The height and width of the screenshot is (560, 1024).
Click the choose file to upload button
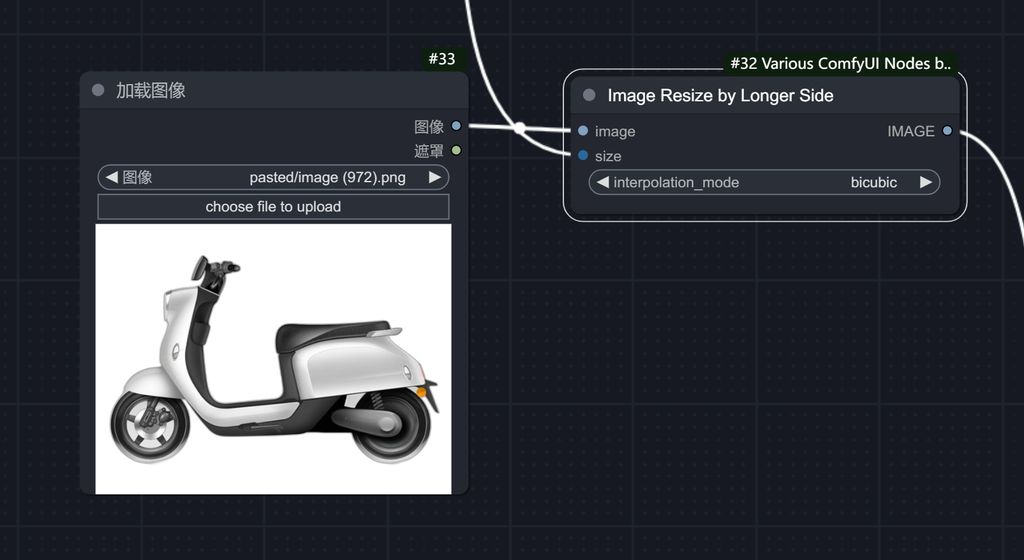tap(273, 207)
